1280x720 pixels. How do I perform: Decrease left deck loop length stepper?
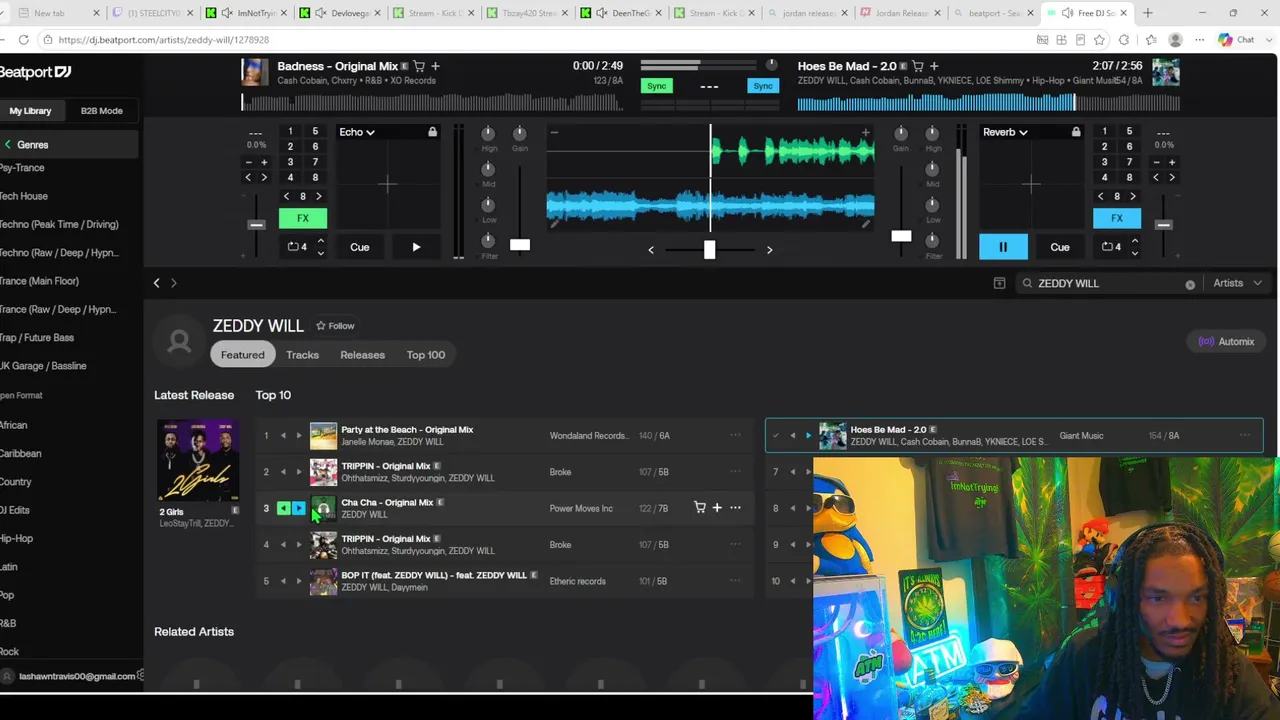[x=320, y=252]
